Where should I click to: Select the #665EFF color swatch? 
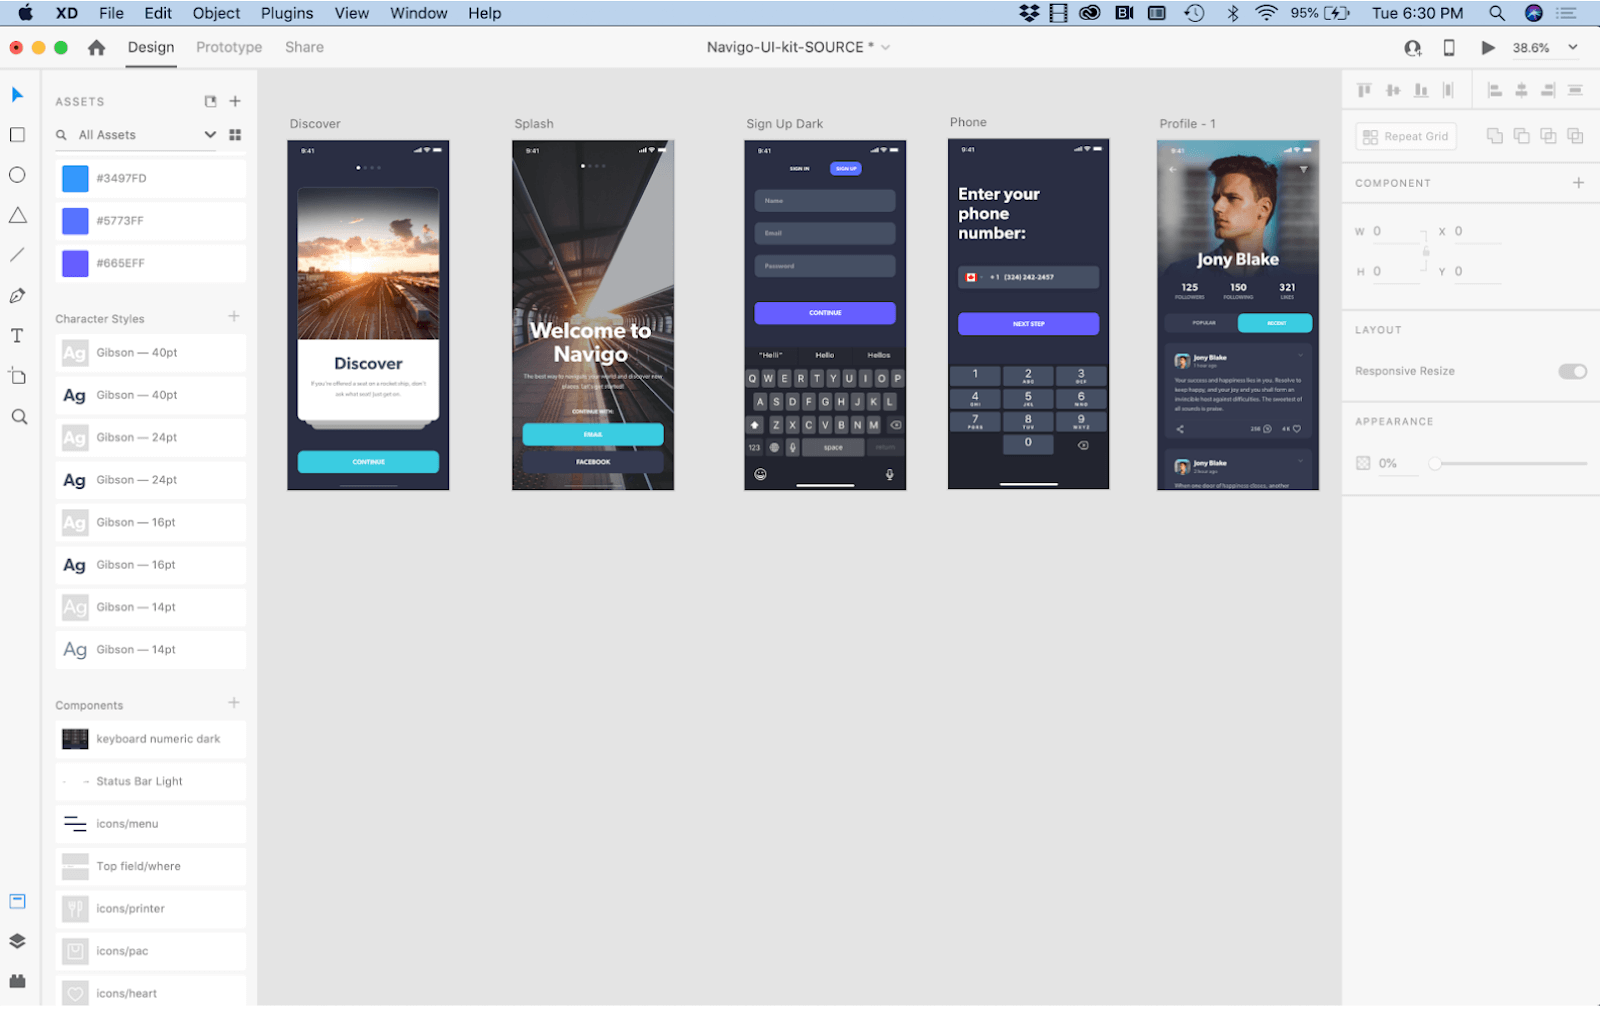pyautogui.click(x=75, y=263)
